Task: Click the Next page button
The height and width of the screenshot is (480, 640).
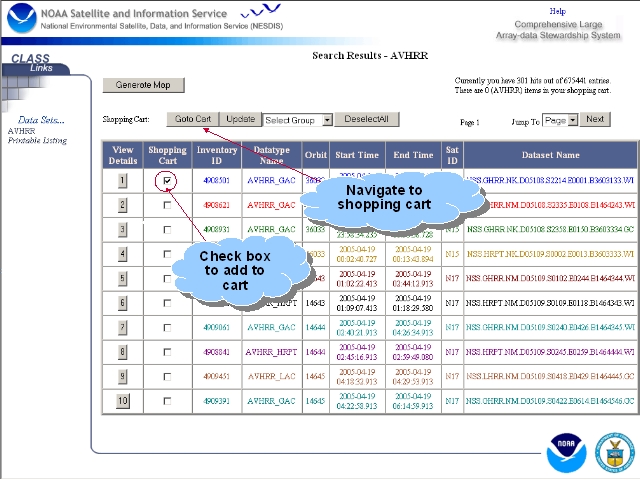Action: coord(595,119)
